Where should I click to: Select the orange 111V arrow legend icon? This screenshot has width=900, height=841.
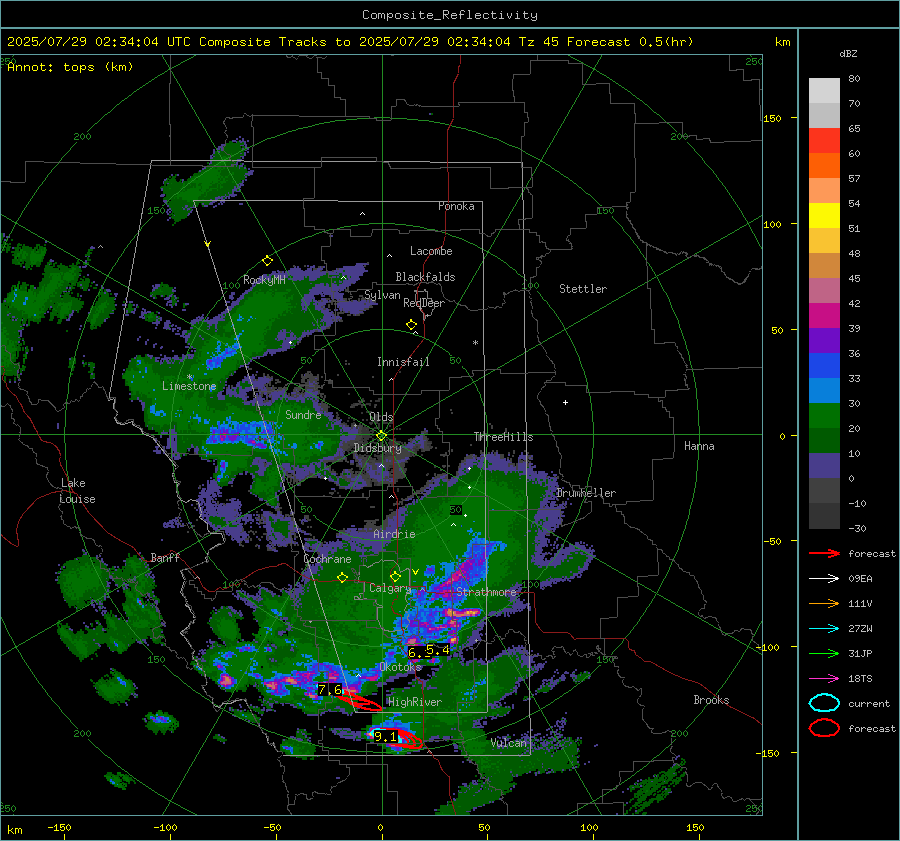[x=824, y=603]
